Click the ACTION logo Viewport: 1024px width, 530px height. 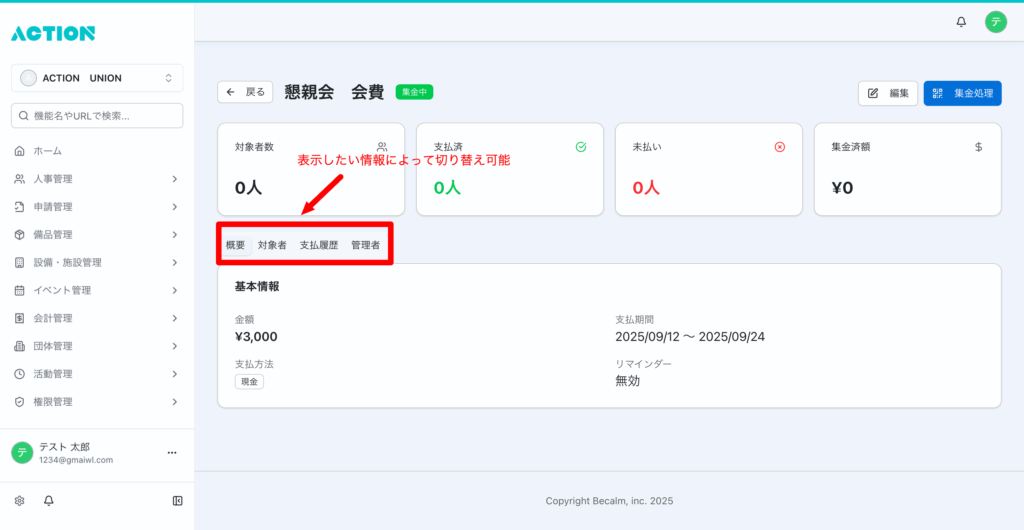[53, 33]
